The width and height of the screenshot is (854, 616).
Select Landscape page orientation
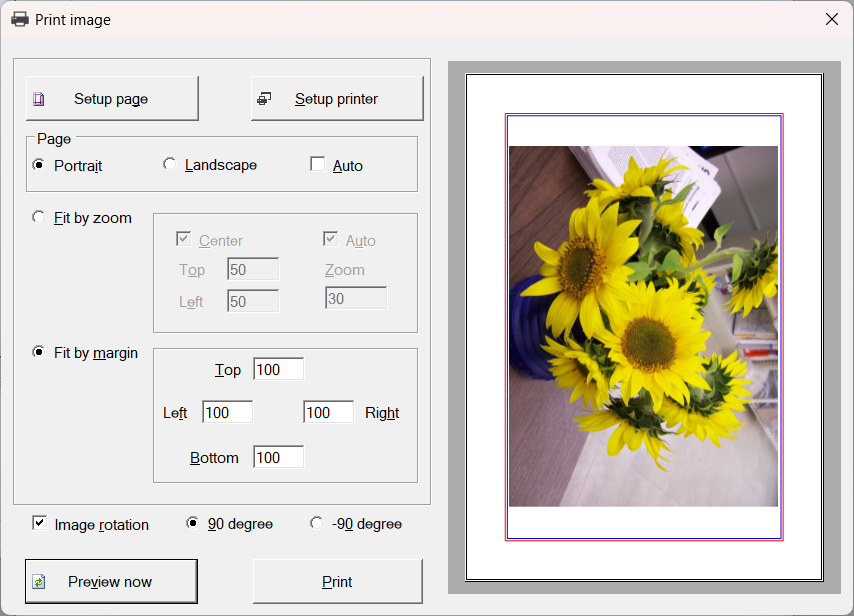tap(169, 165)
